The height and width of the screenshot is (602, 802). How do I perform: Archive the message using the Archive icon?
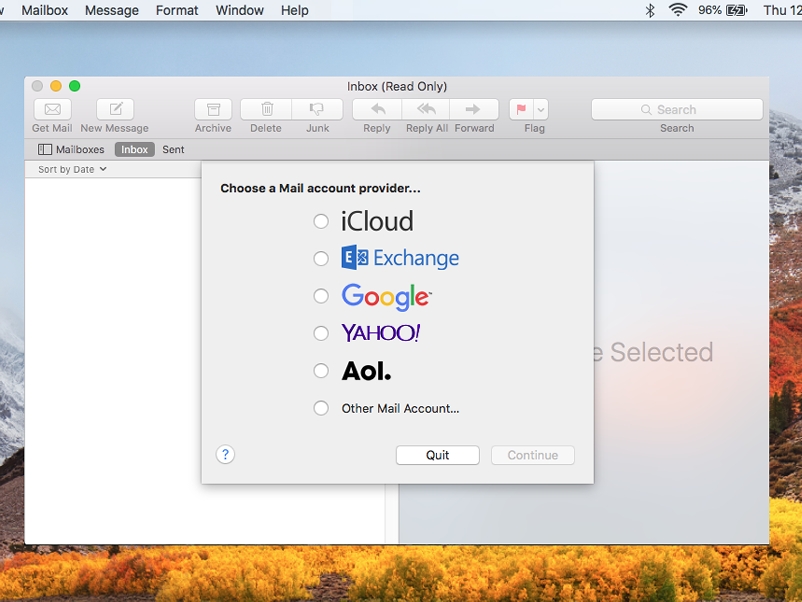213,109
